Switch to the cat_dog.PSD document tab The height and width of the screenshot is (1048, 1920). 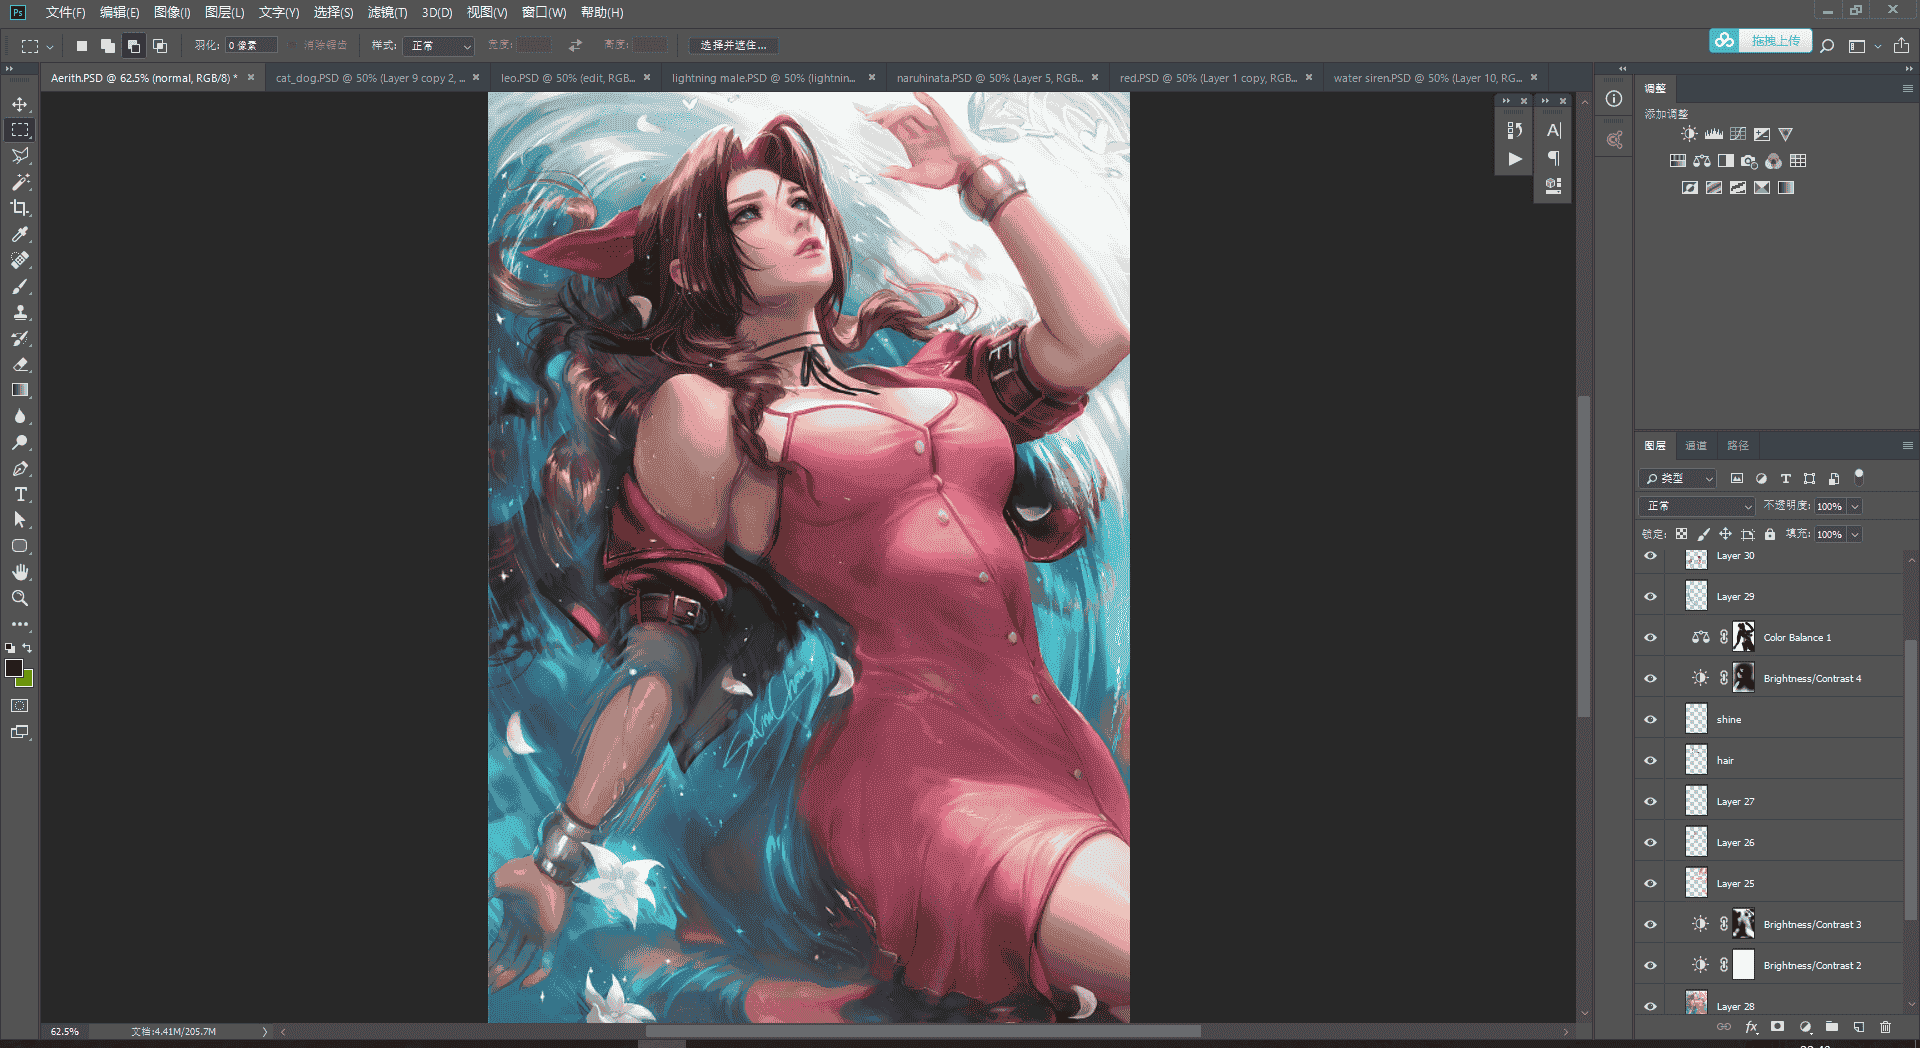tap(370, 77)
